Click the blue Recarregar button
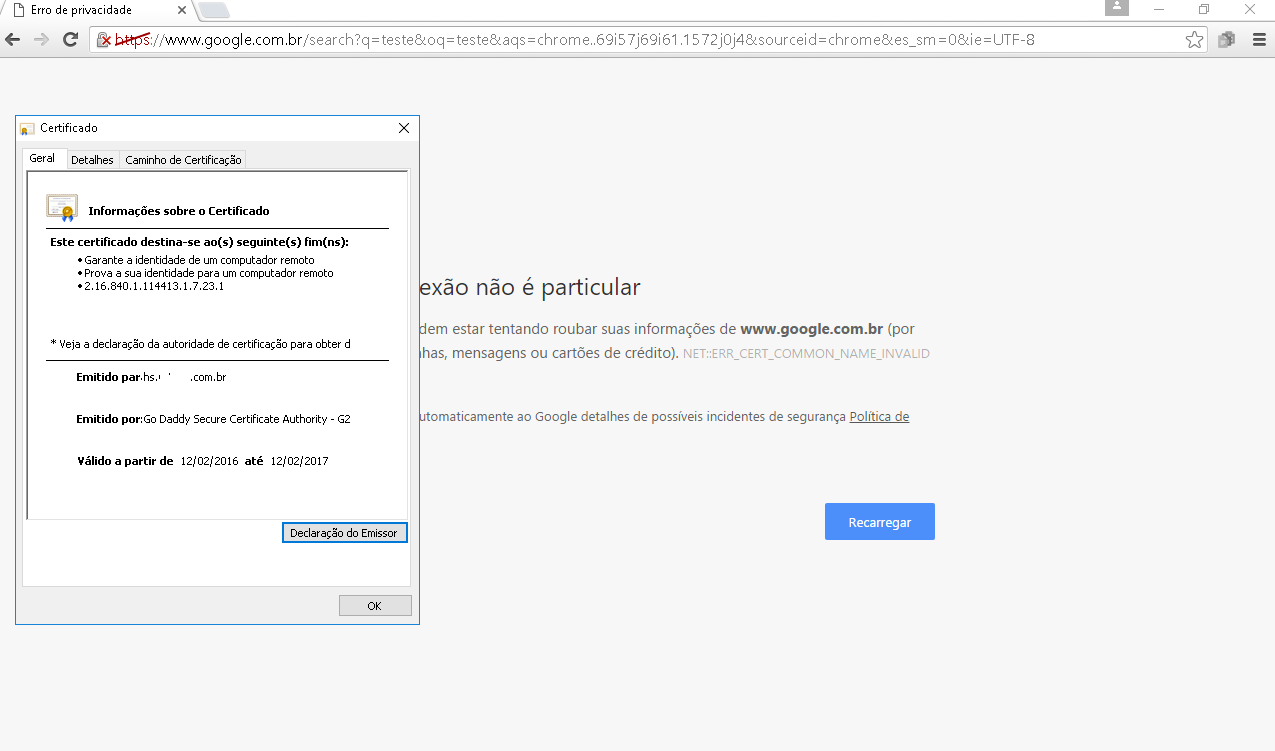 tap(880, 522)
